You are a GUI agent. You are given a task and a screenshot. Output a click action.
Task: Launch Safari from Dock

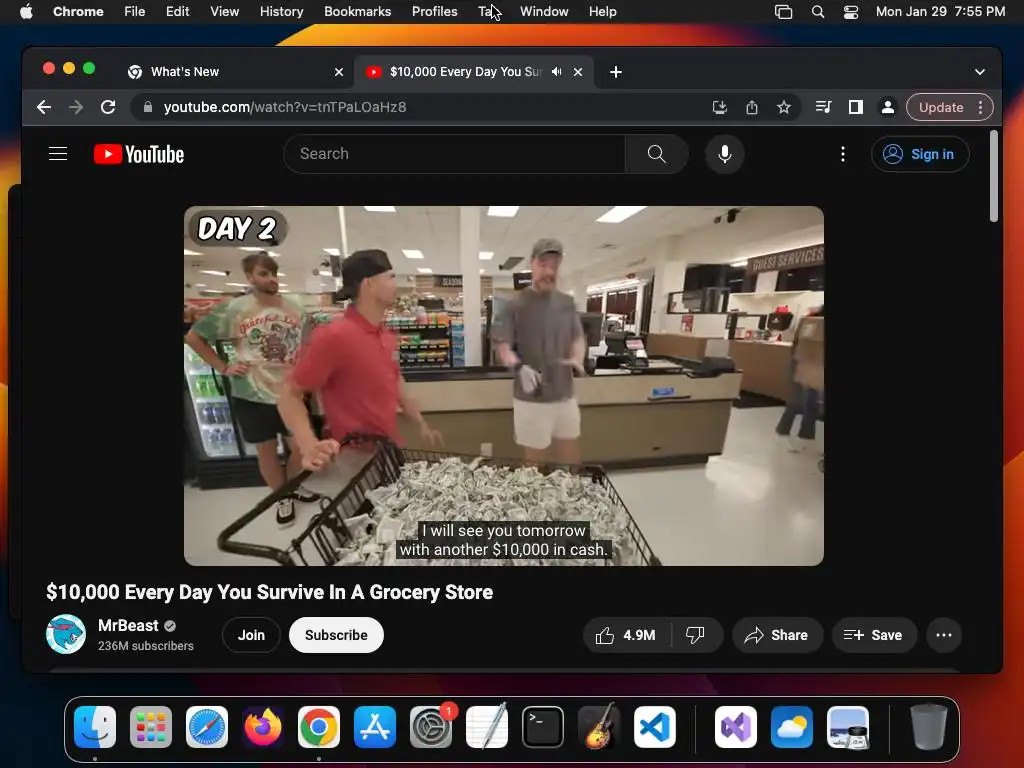207,727
